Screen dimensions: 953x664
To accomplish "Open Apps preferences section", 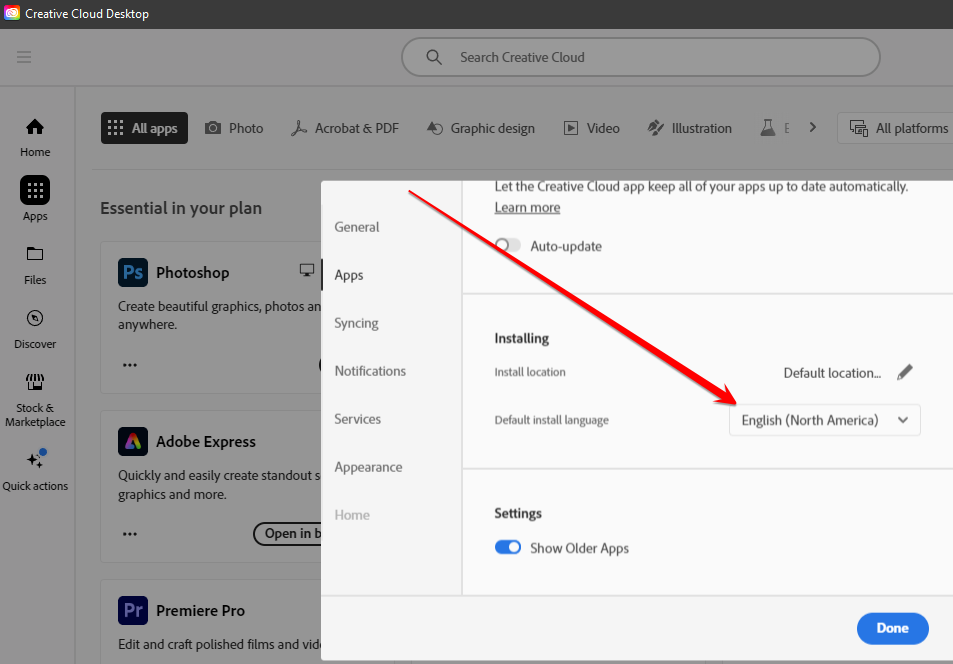I will coord(349,275).
